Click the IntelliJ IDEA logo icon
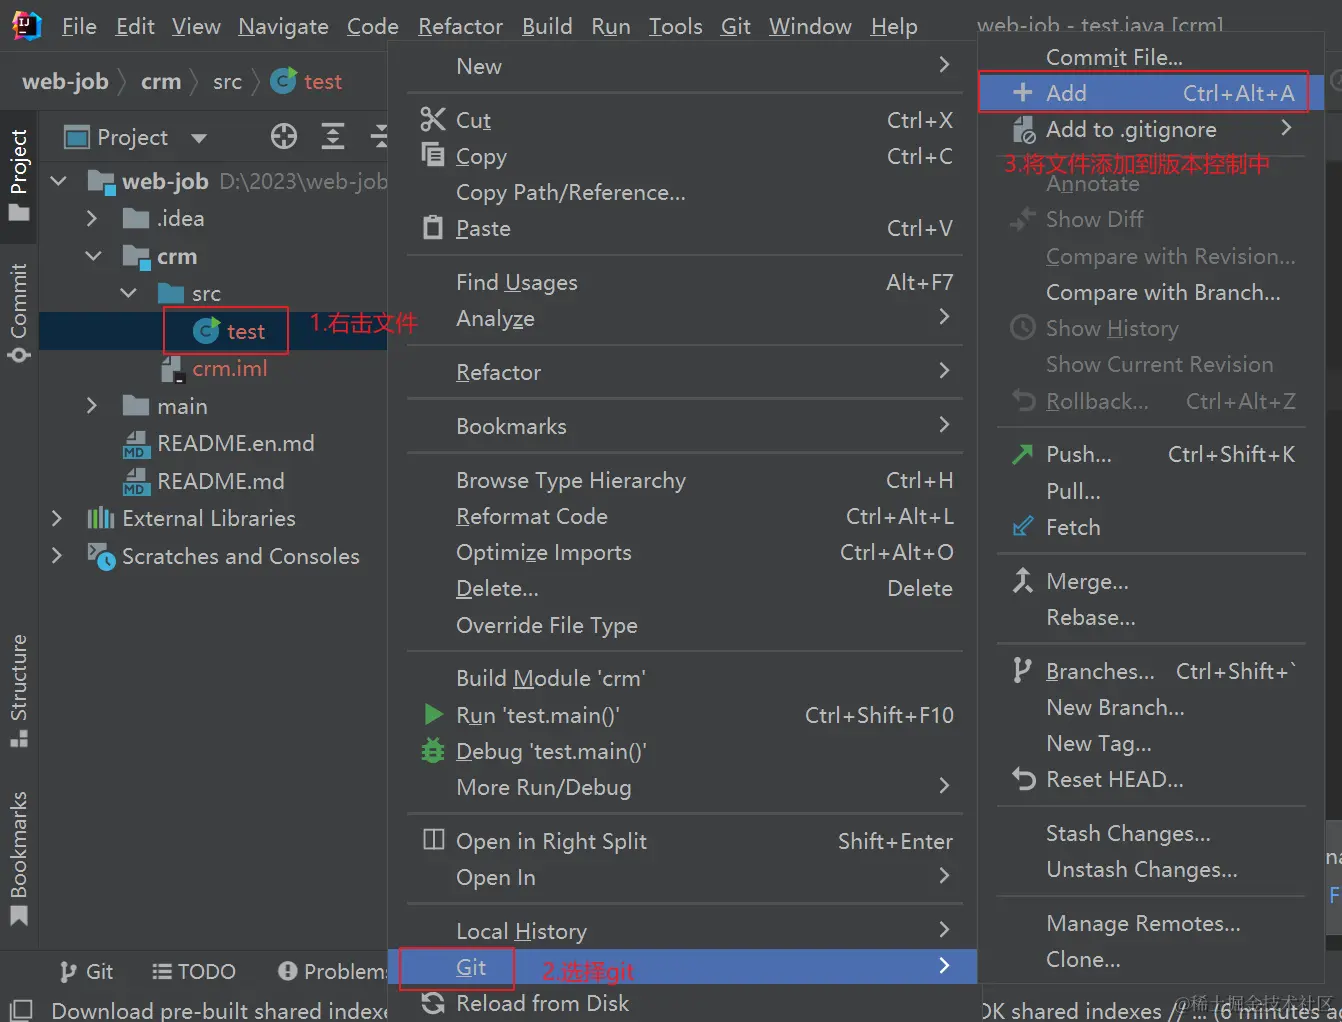The width and height of the screenshot is (1342, 1022). click(26, 26)
